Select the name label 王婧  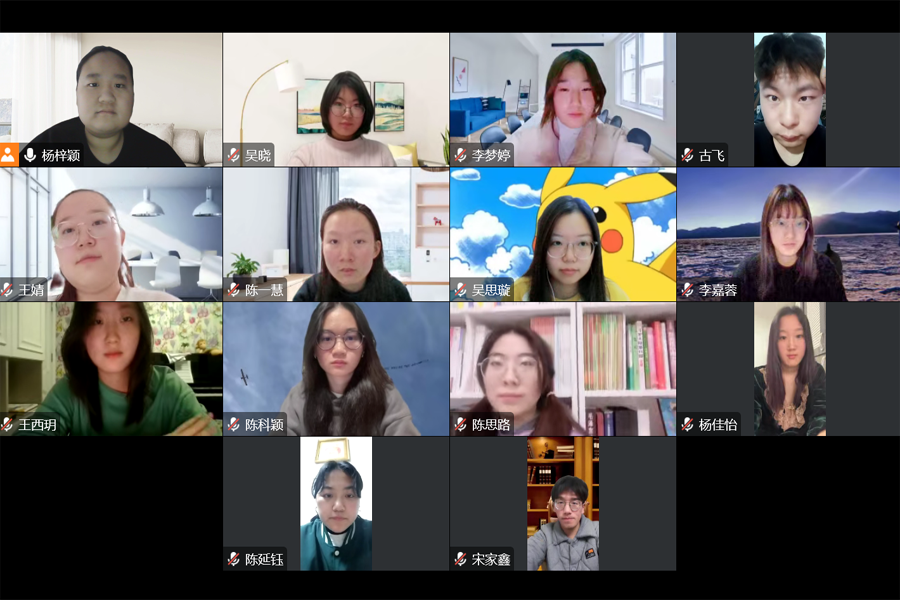[x=31, y=290]
